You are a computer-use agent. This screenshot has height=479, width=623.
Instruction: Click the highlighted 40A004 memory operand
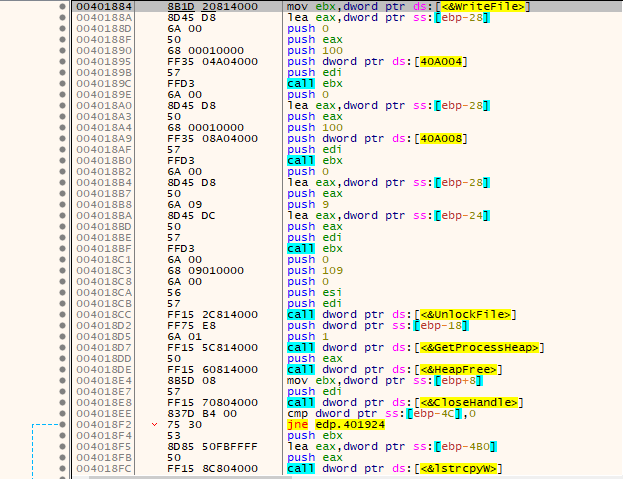pyautogui.click(x=440, y=62)
